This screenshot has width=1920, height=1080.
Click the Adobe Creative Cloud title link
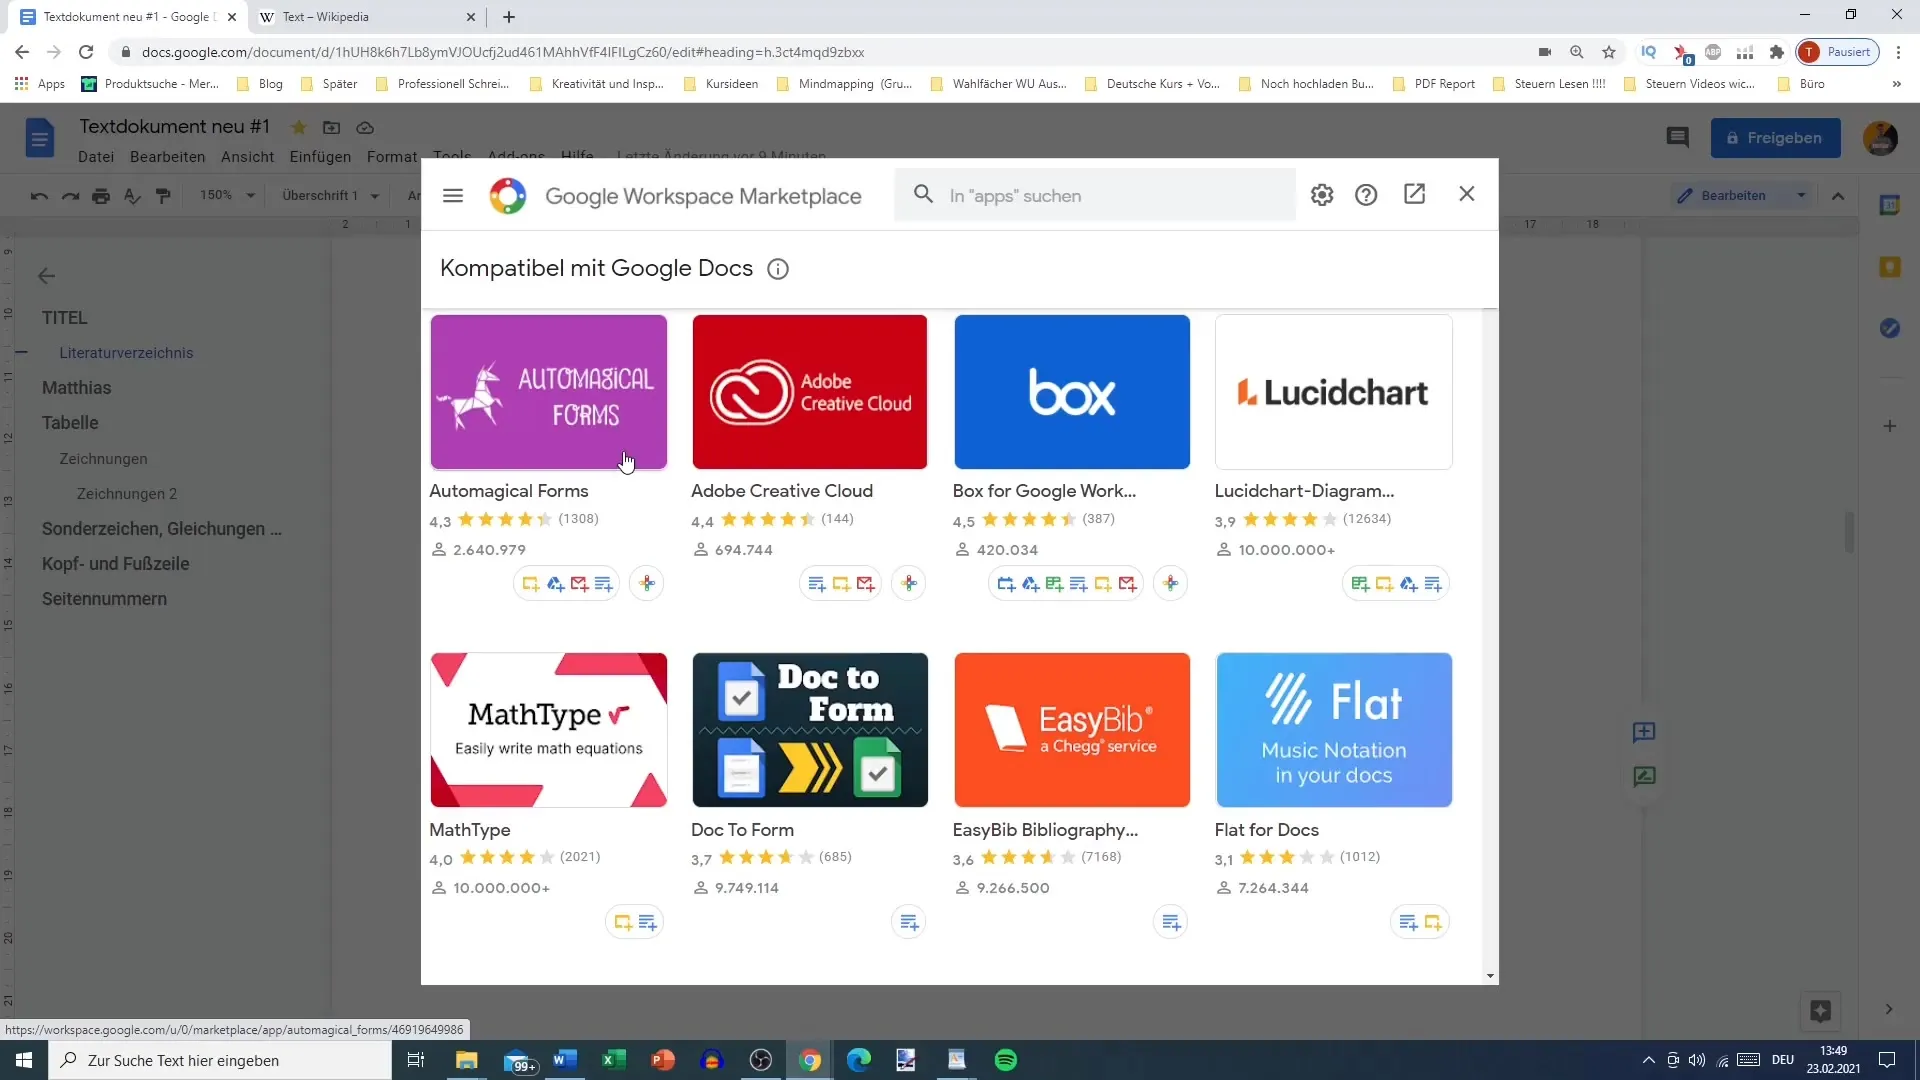782,491
